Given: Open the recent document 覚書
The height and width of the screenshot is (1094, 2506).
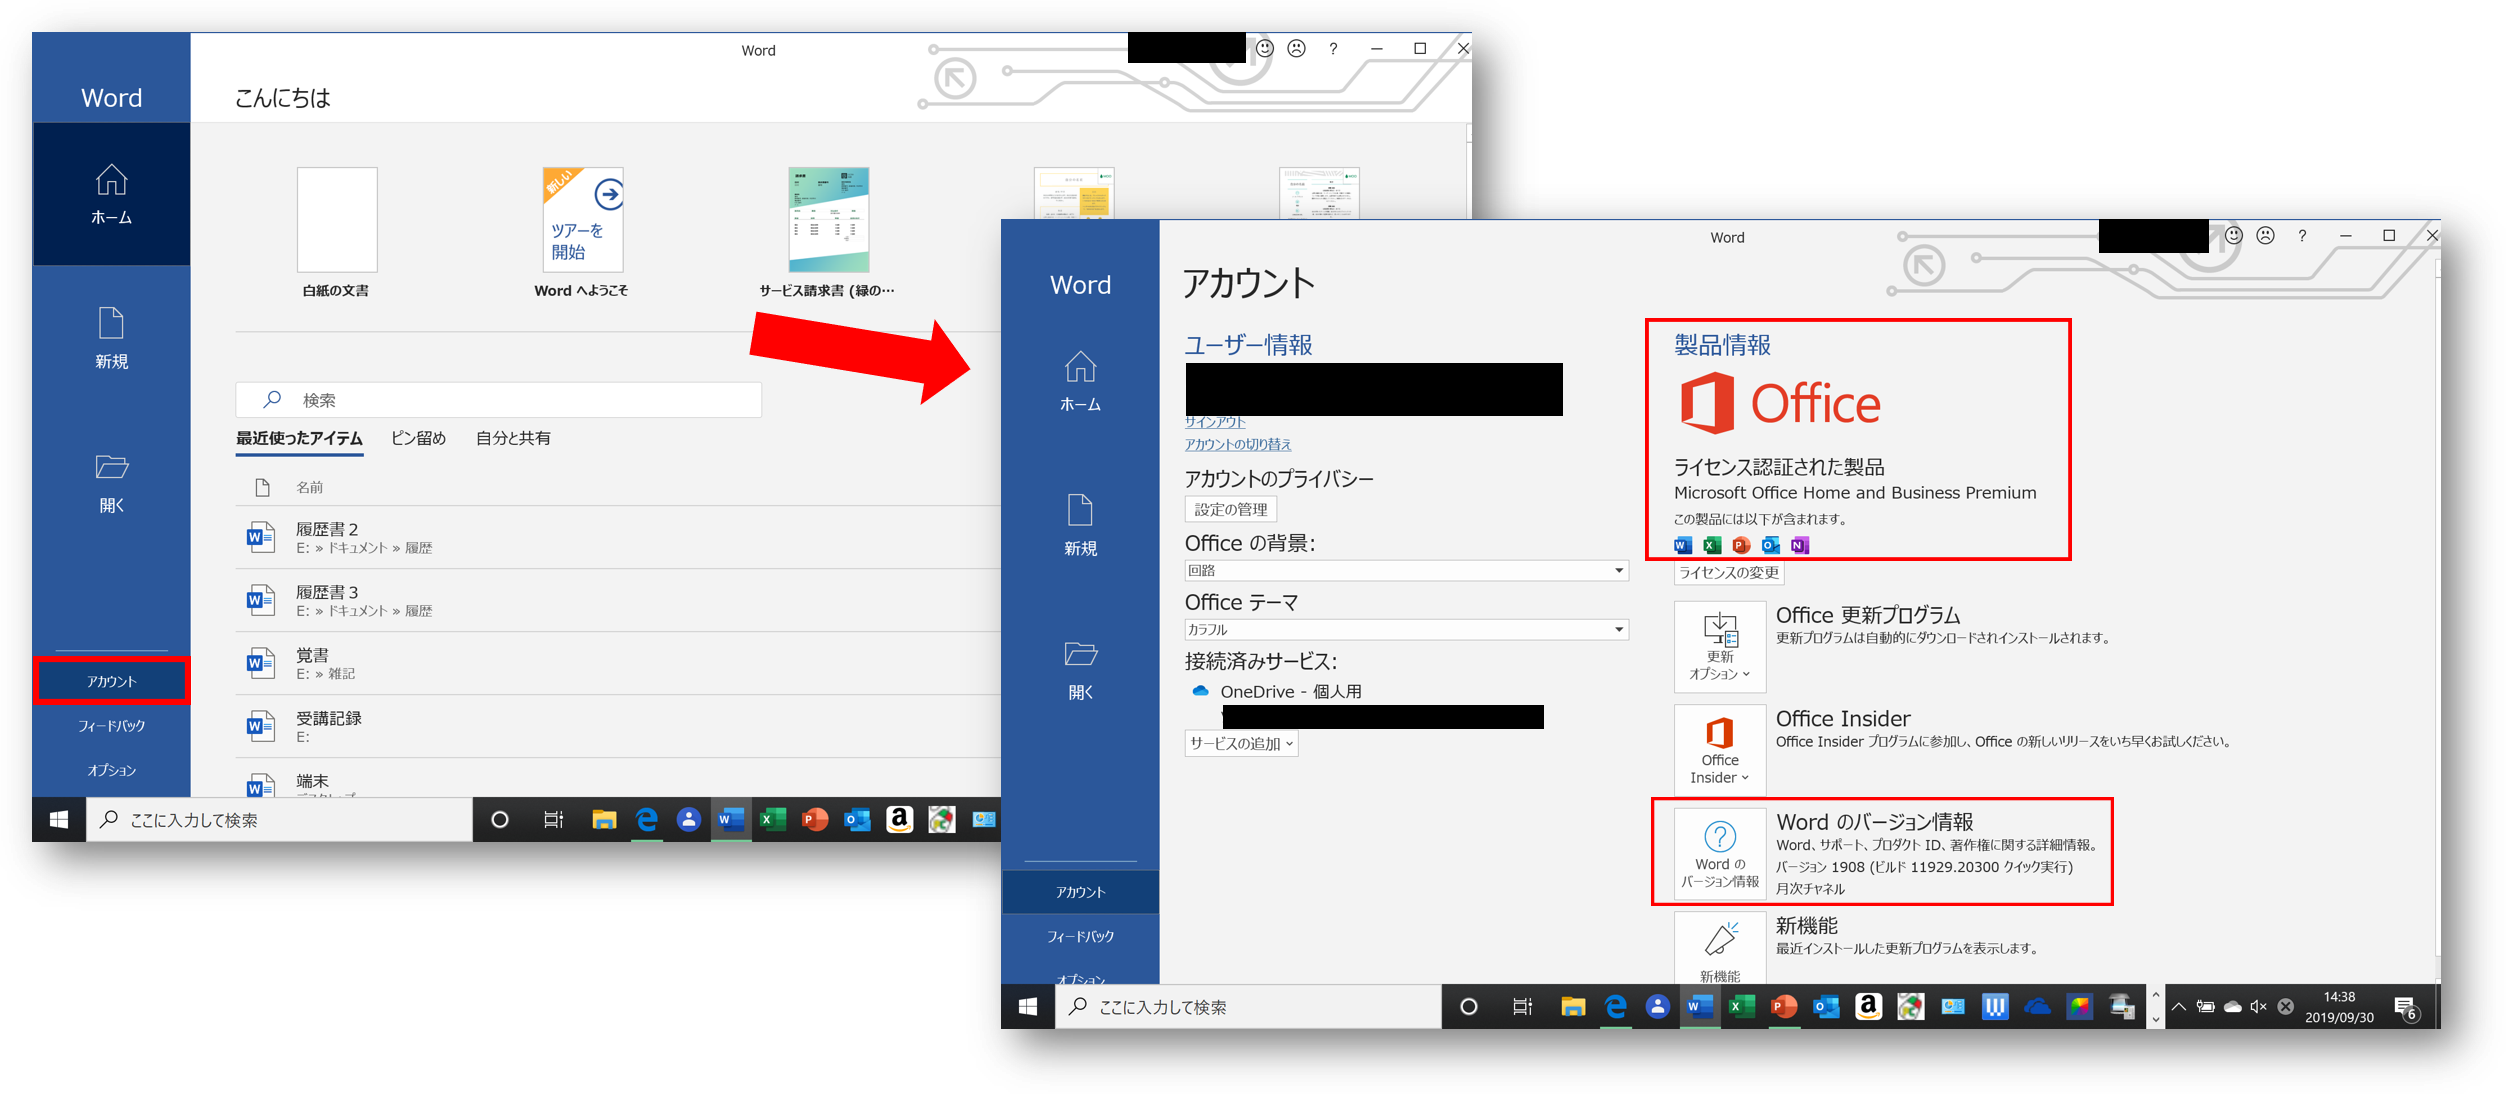Looking at the screenshot, I should tap(618, 663).
